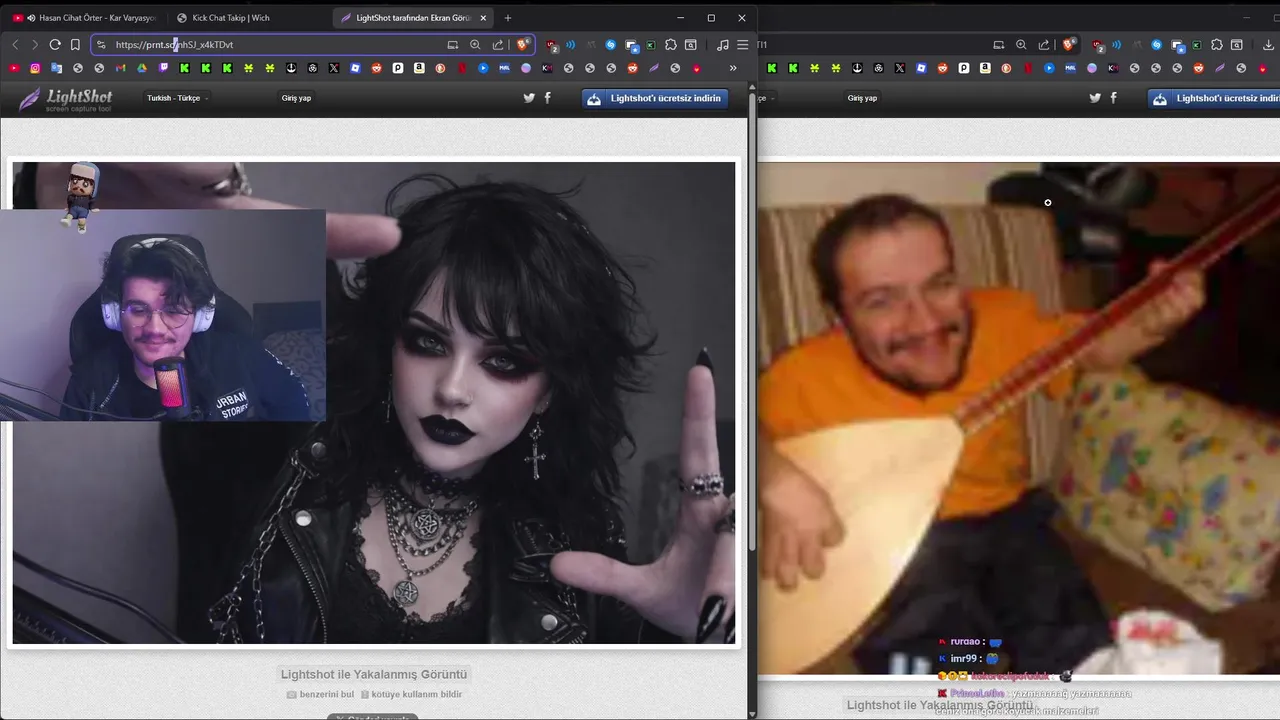Open the ChatGPT bookmark in left window
The height and width of the screenshot is (720, 1280).
pos(312,68)
